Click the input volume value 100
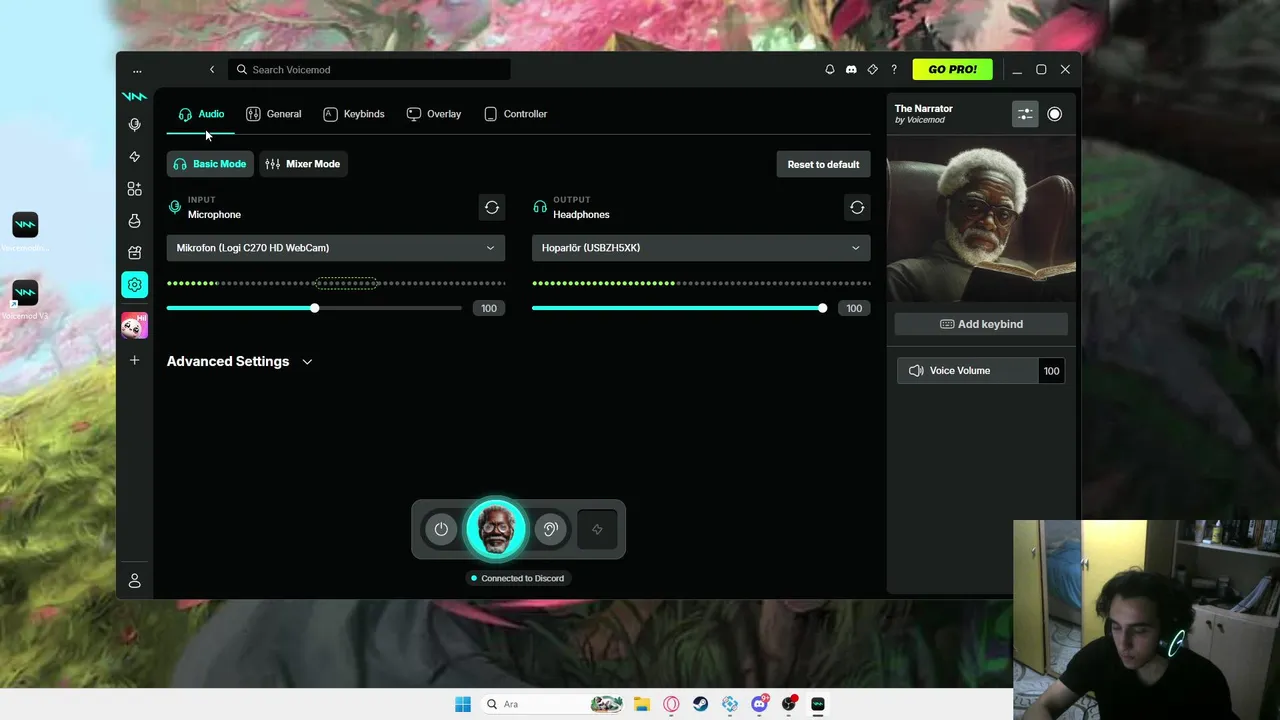 [x=489, y=308]
